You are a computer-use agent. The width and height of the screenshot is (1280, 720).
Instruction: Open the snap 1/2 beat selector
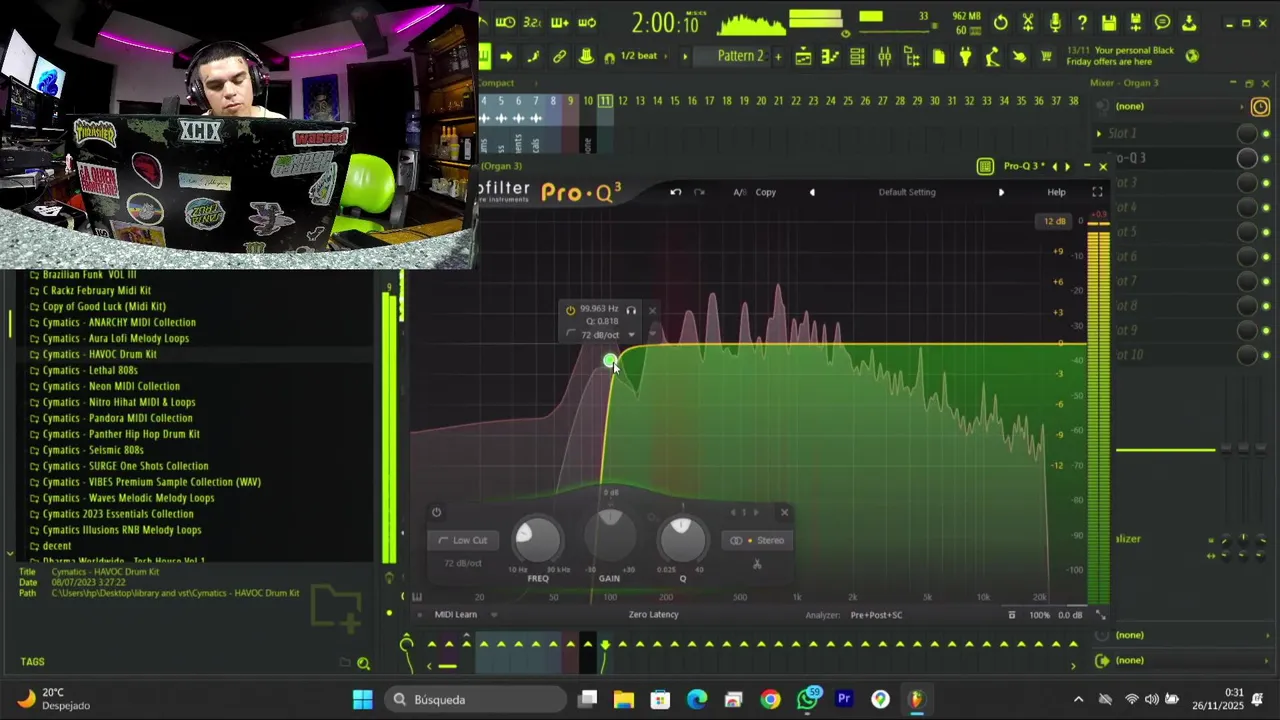640,56
